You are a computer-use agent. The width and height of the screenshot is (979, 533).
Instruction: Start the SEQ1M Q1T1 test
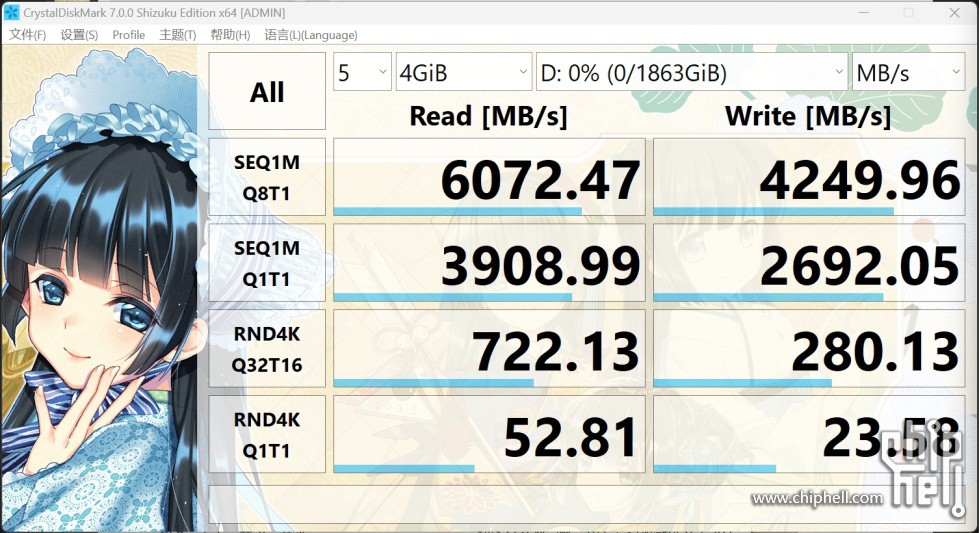point(267,263)
